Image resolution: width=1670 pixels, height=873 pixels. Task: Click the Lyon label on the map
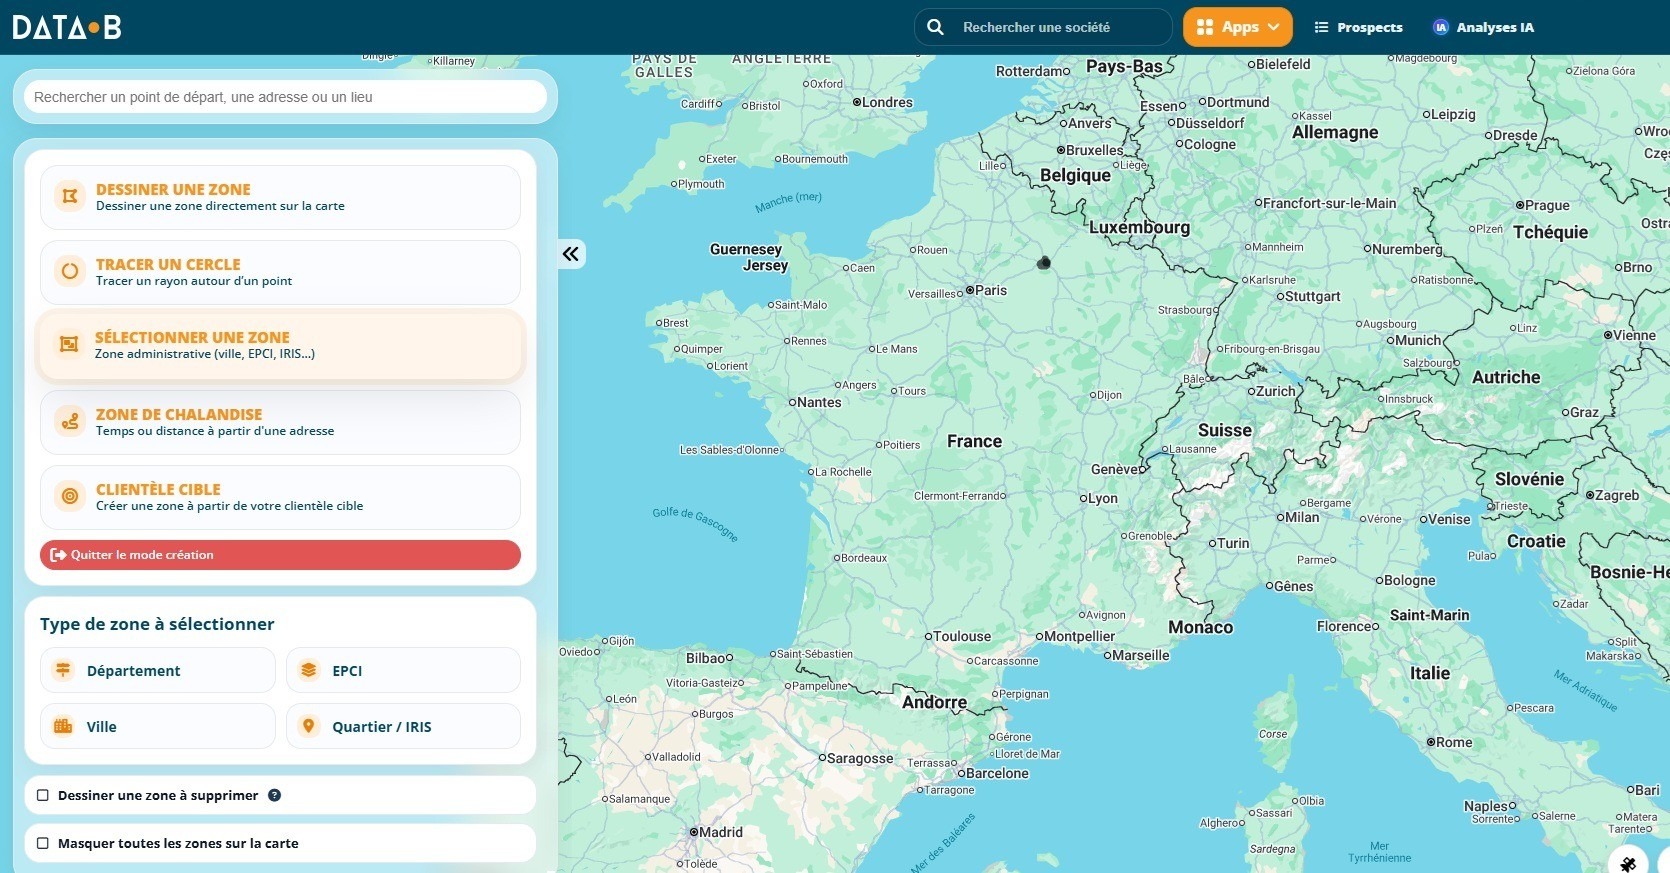(x=1102, y=498)
